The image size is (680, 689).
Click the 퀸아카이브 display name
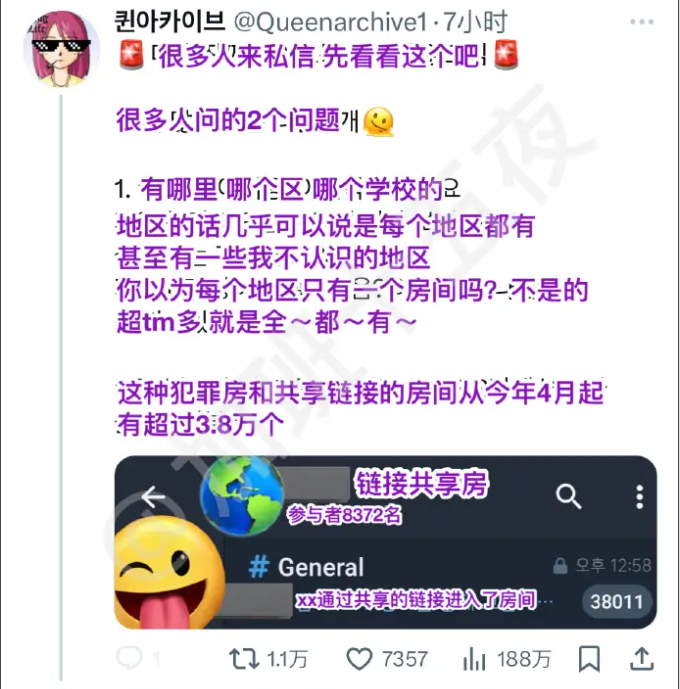[x=170, y=22]
